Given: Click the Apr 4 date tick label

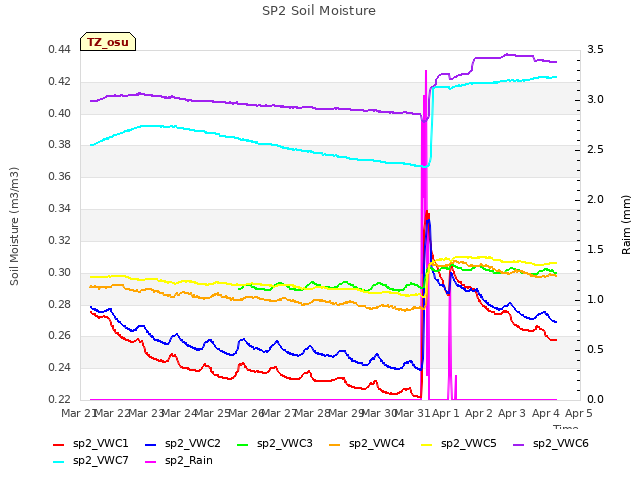Looking at the screenshot, I should (x=546, y=414).
